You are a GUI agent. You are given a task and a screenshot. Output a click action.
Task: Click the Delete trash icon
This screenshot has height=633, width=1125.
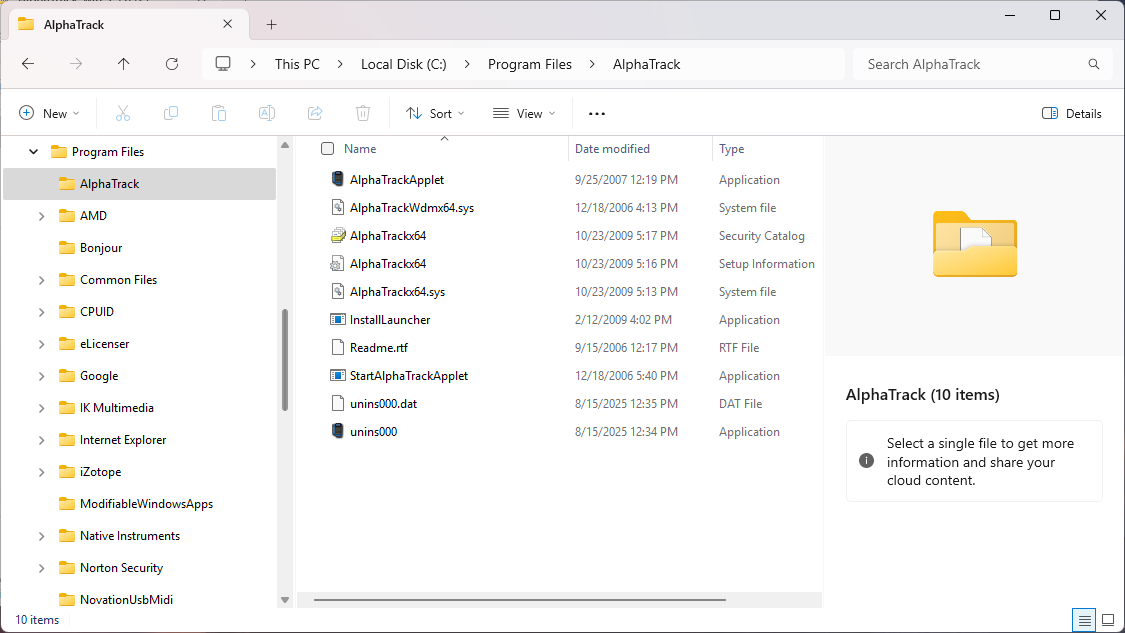point(363,114)
